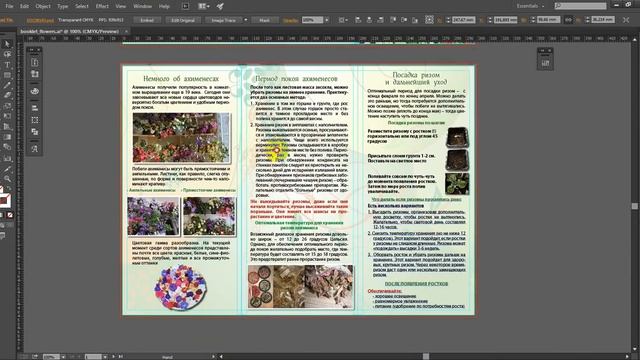Open the Align panel icon

[x=35, y=108]
